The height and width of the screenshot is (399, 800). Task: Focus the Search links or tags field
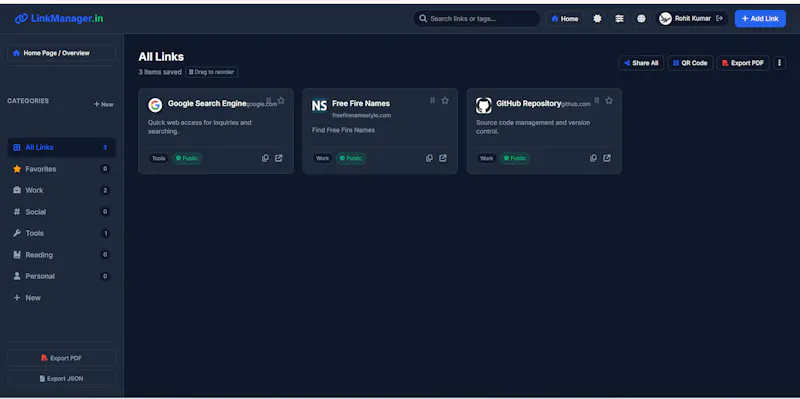477,19
